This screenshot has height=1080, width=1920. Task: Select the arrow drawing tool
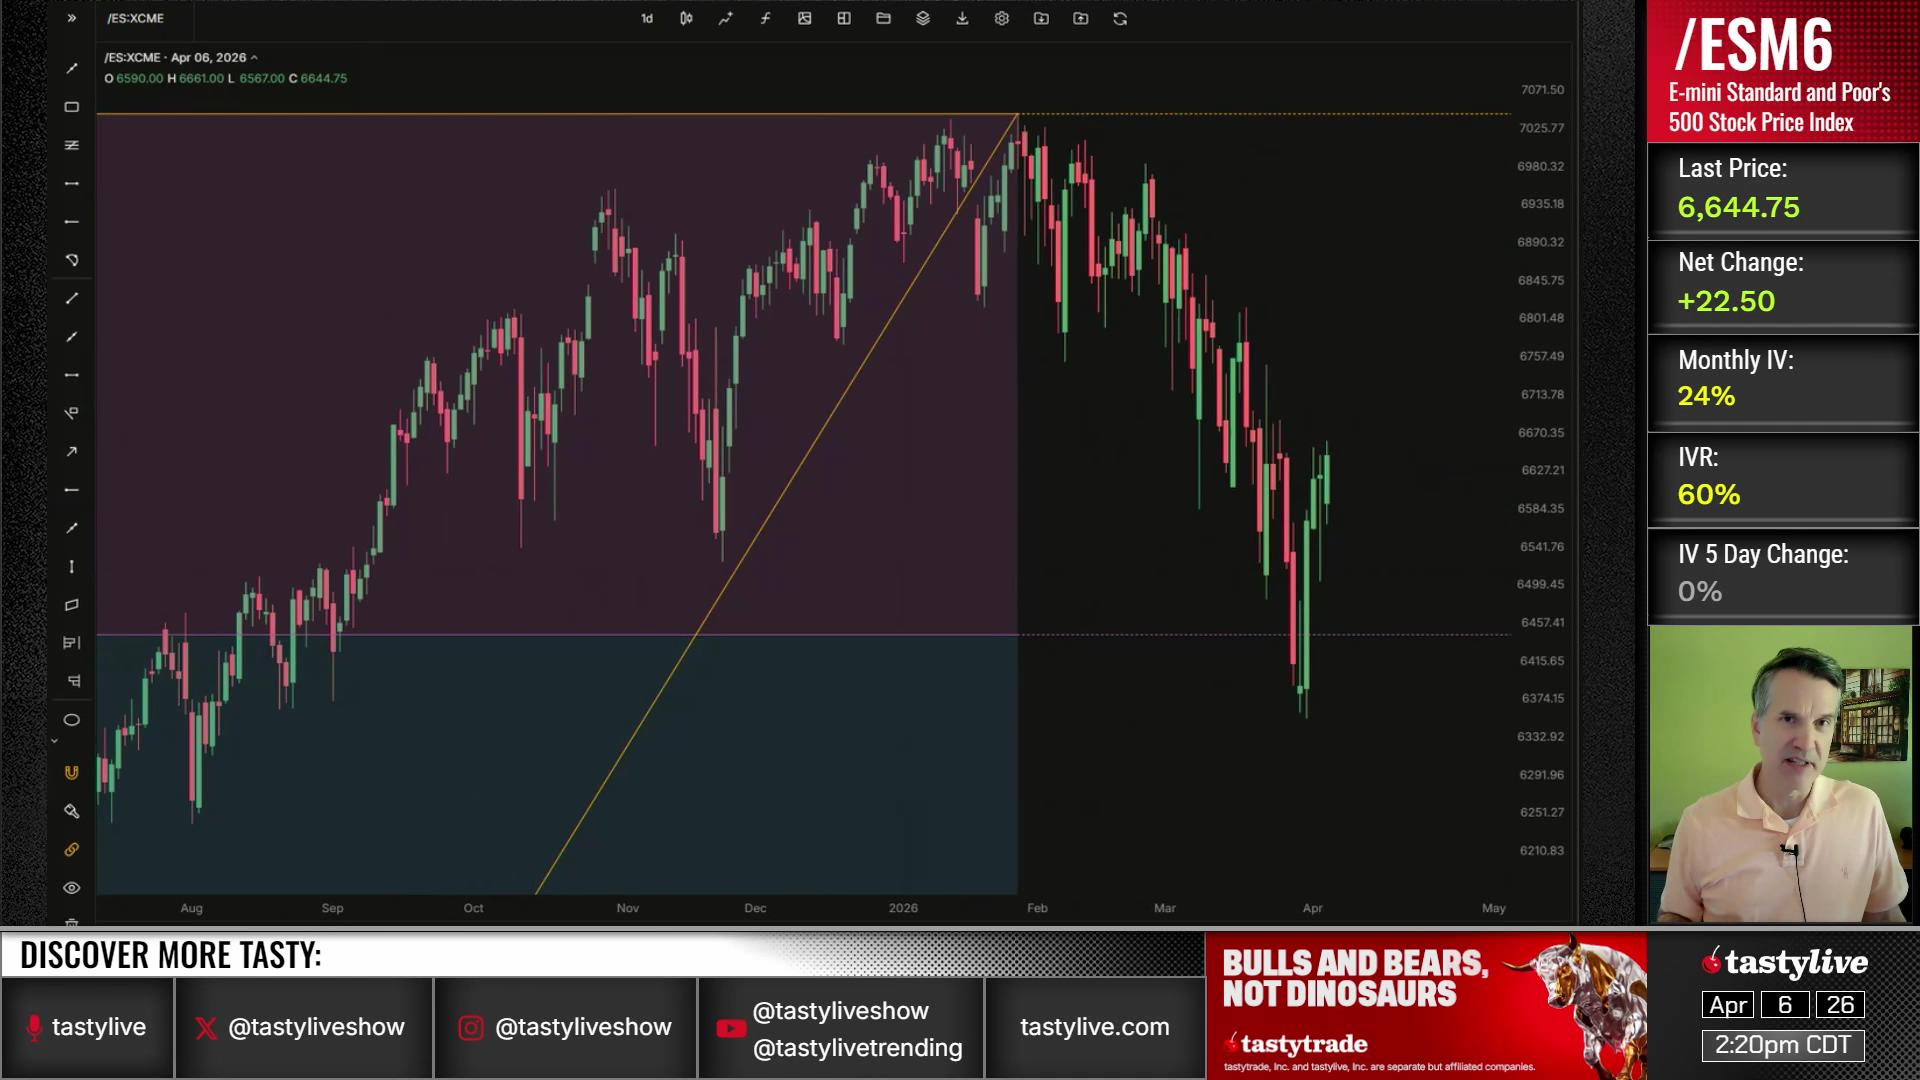pos(72,452)
